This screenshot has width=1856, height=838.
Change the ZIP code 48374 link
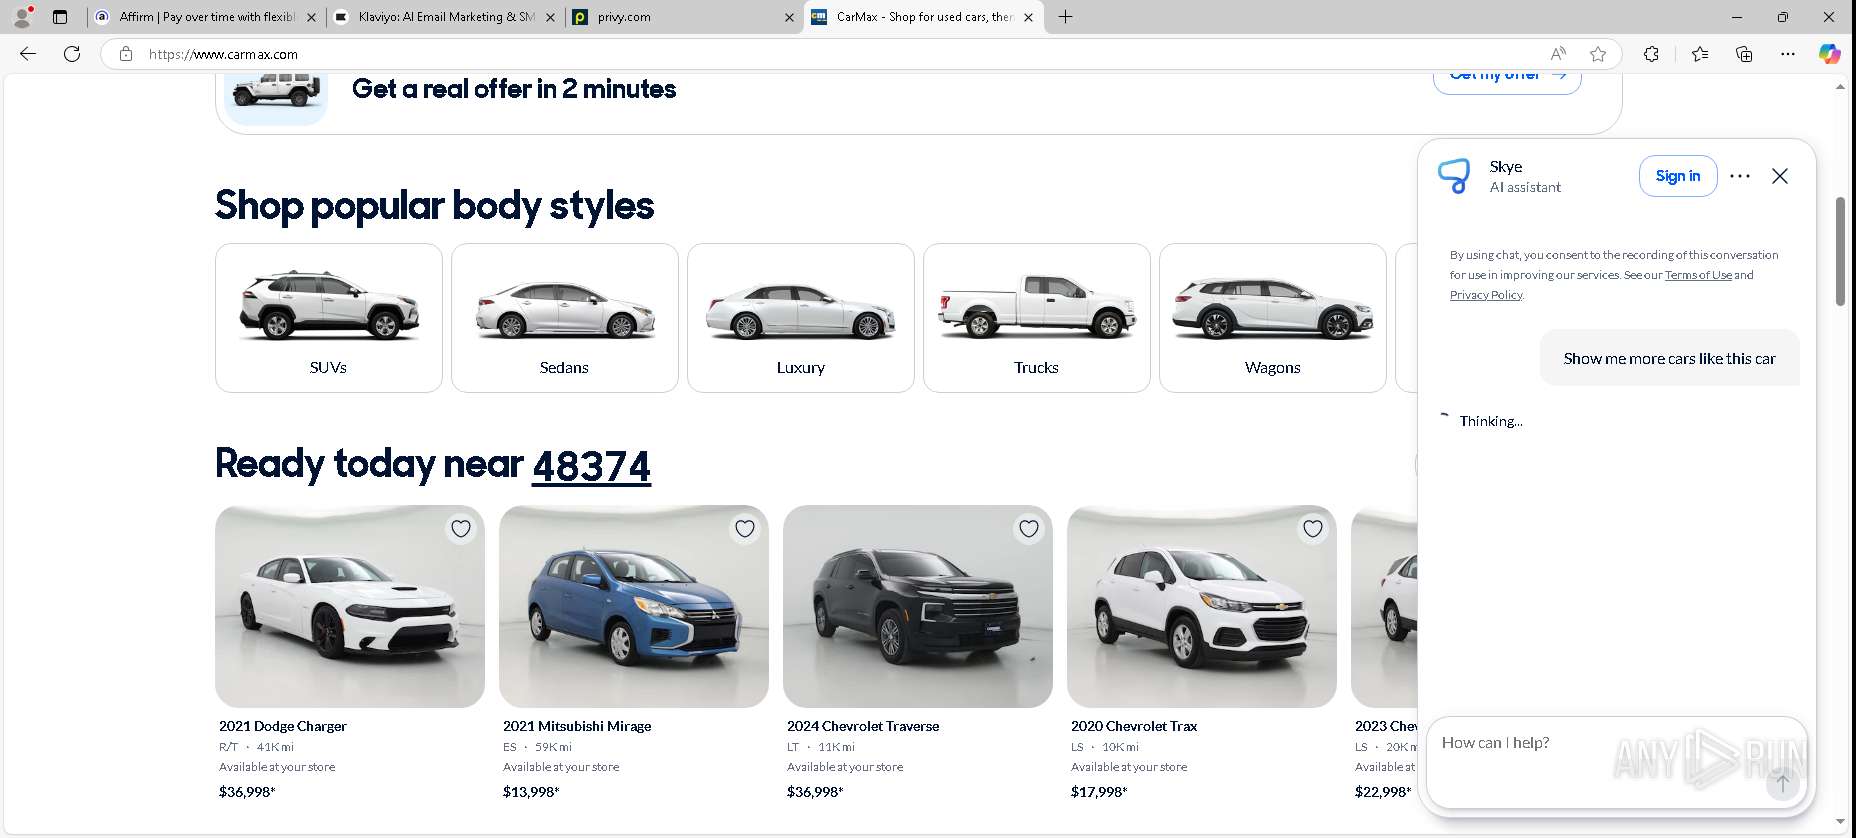pos(591,466)
